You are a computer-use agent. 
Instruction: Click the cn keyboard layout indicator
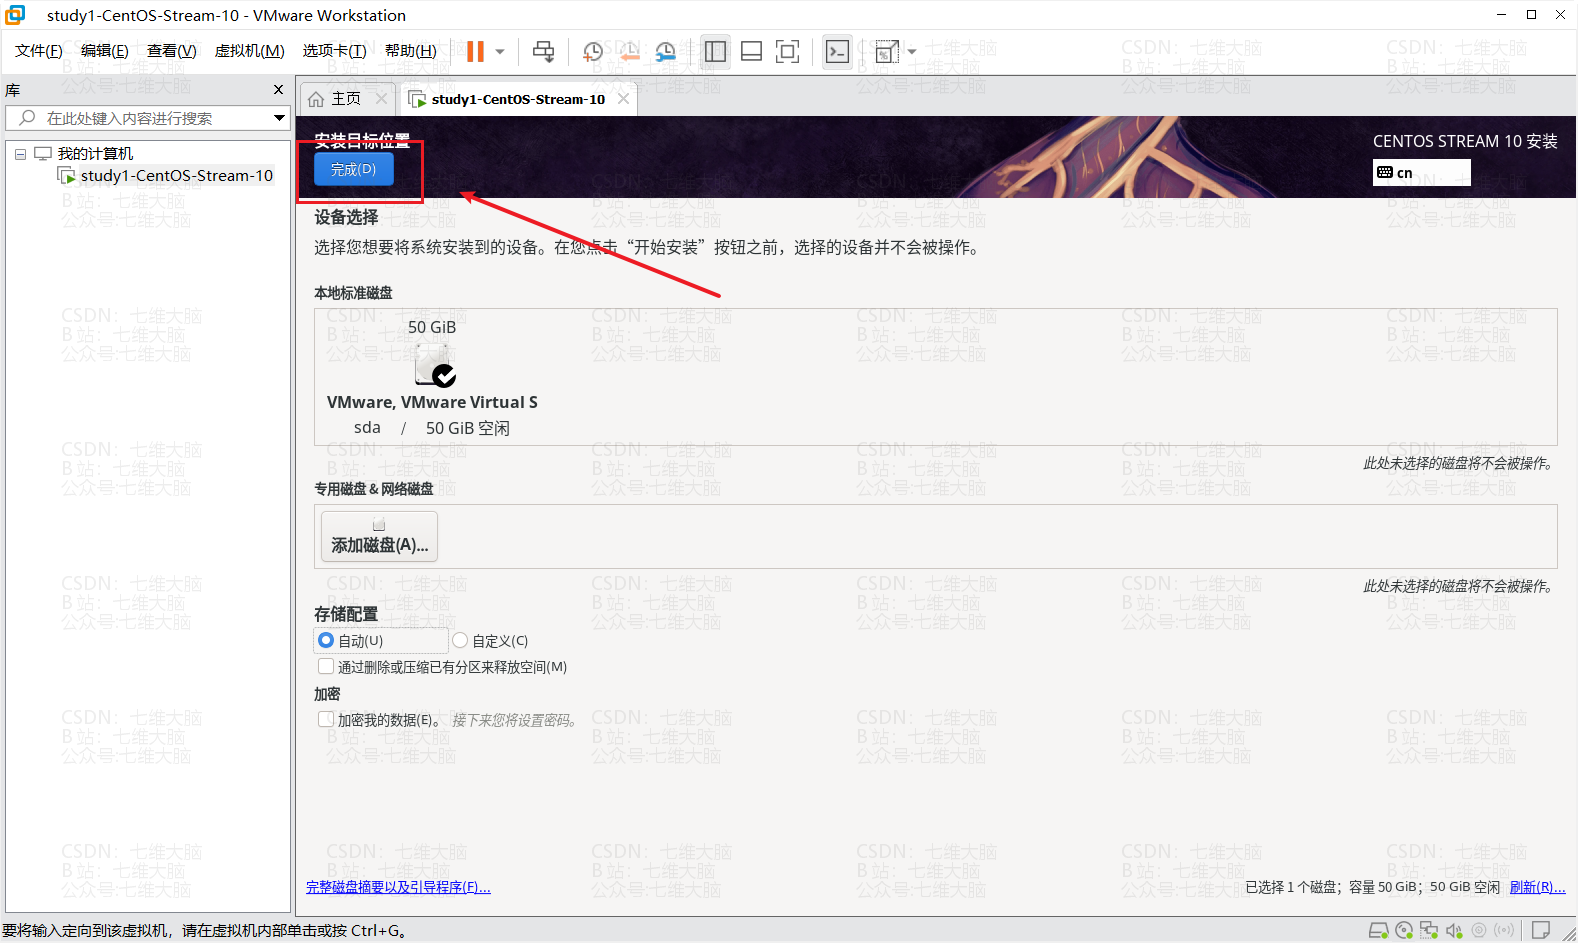(x=1421, y=172)
